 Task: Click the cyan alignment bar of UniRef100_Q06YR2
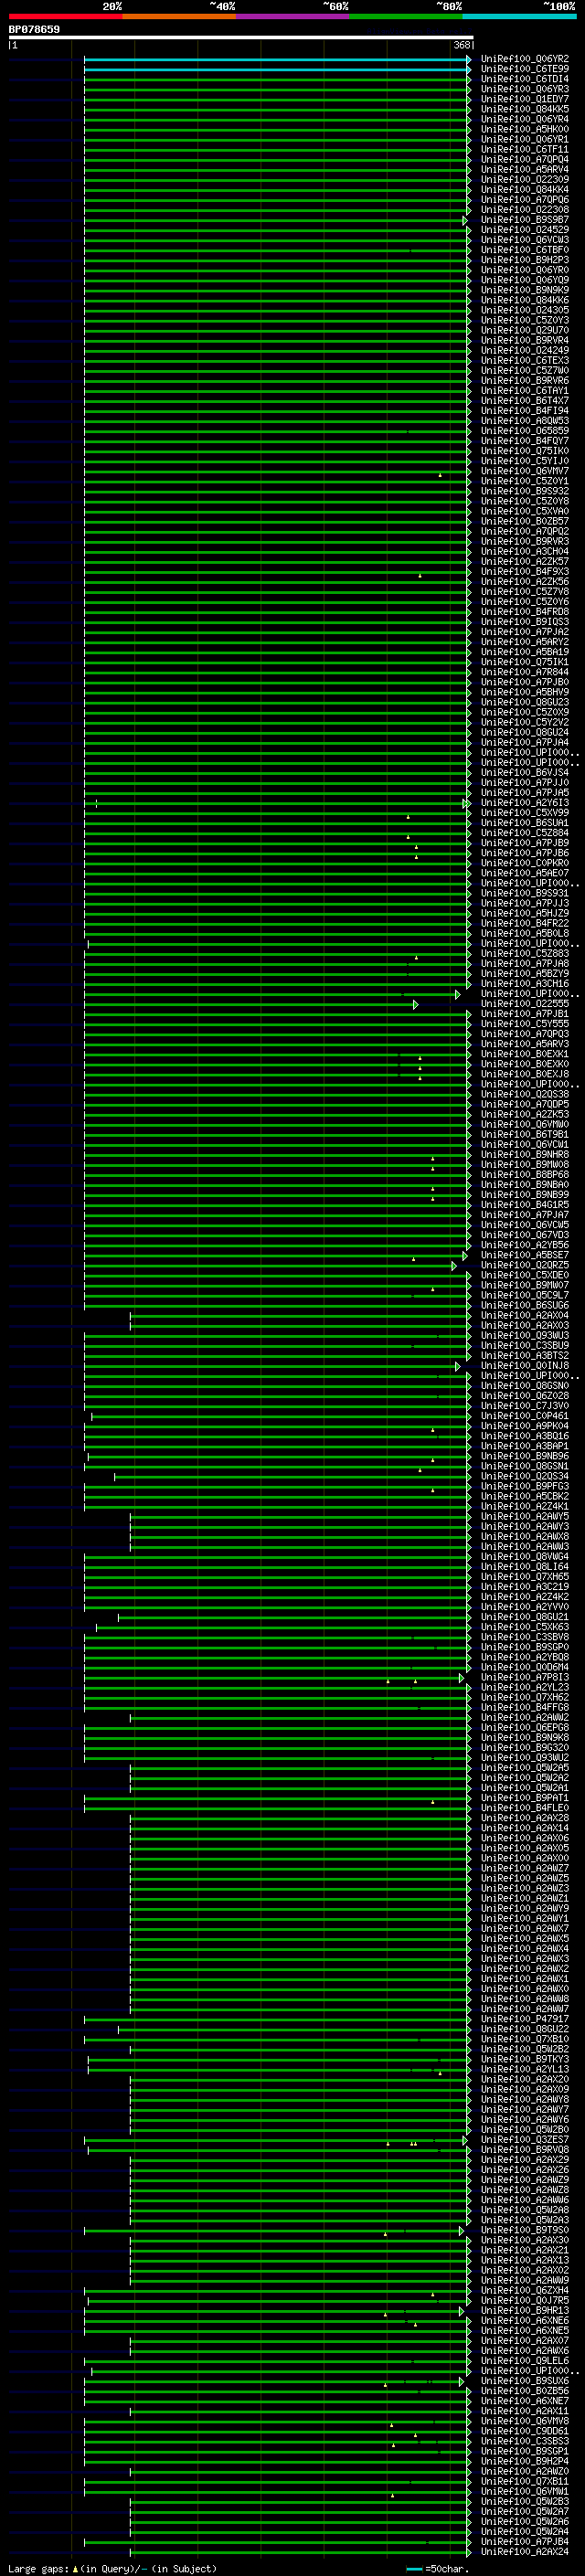pyautogui.click(x=276, y=59)
